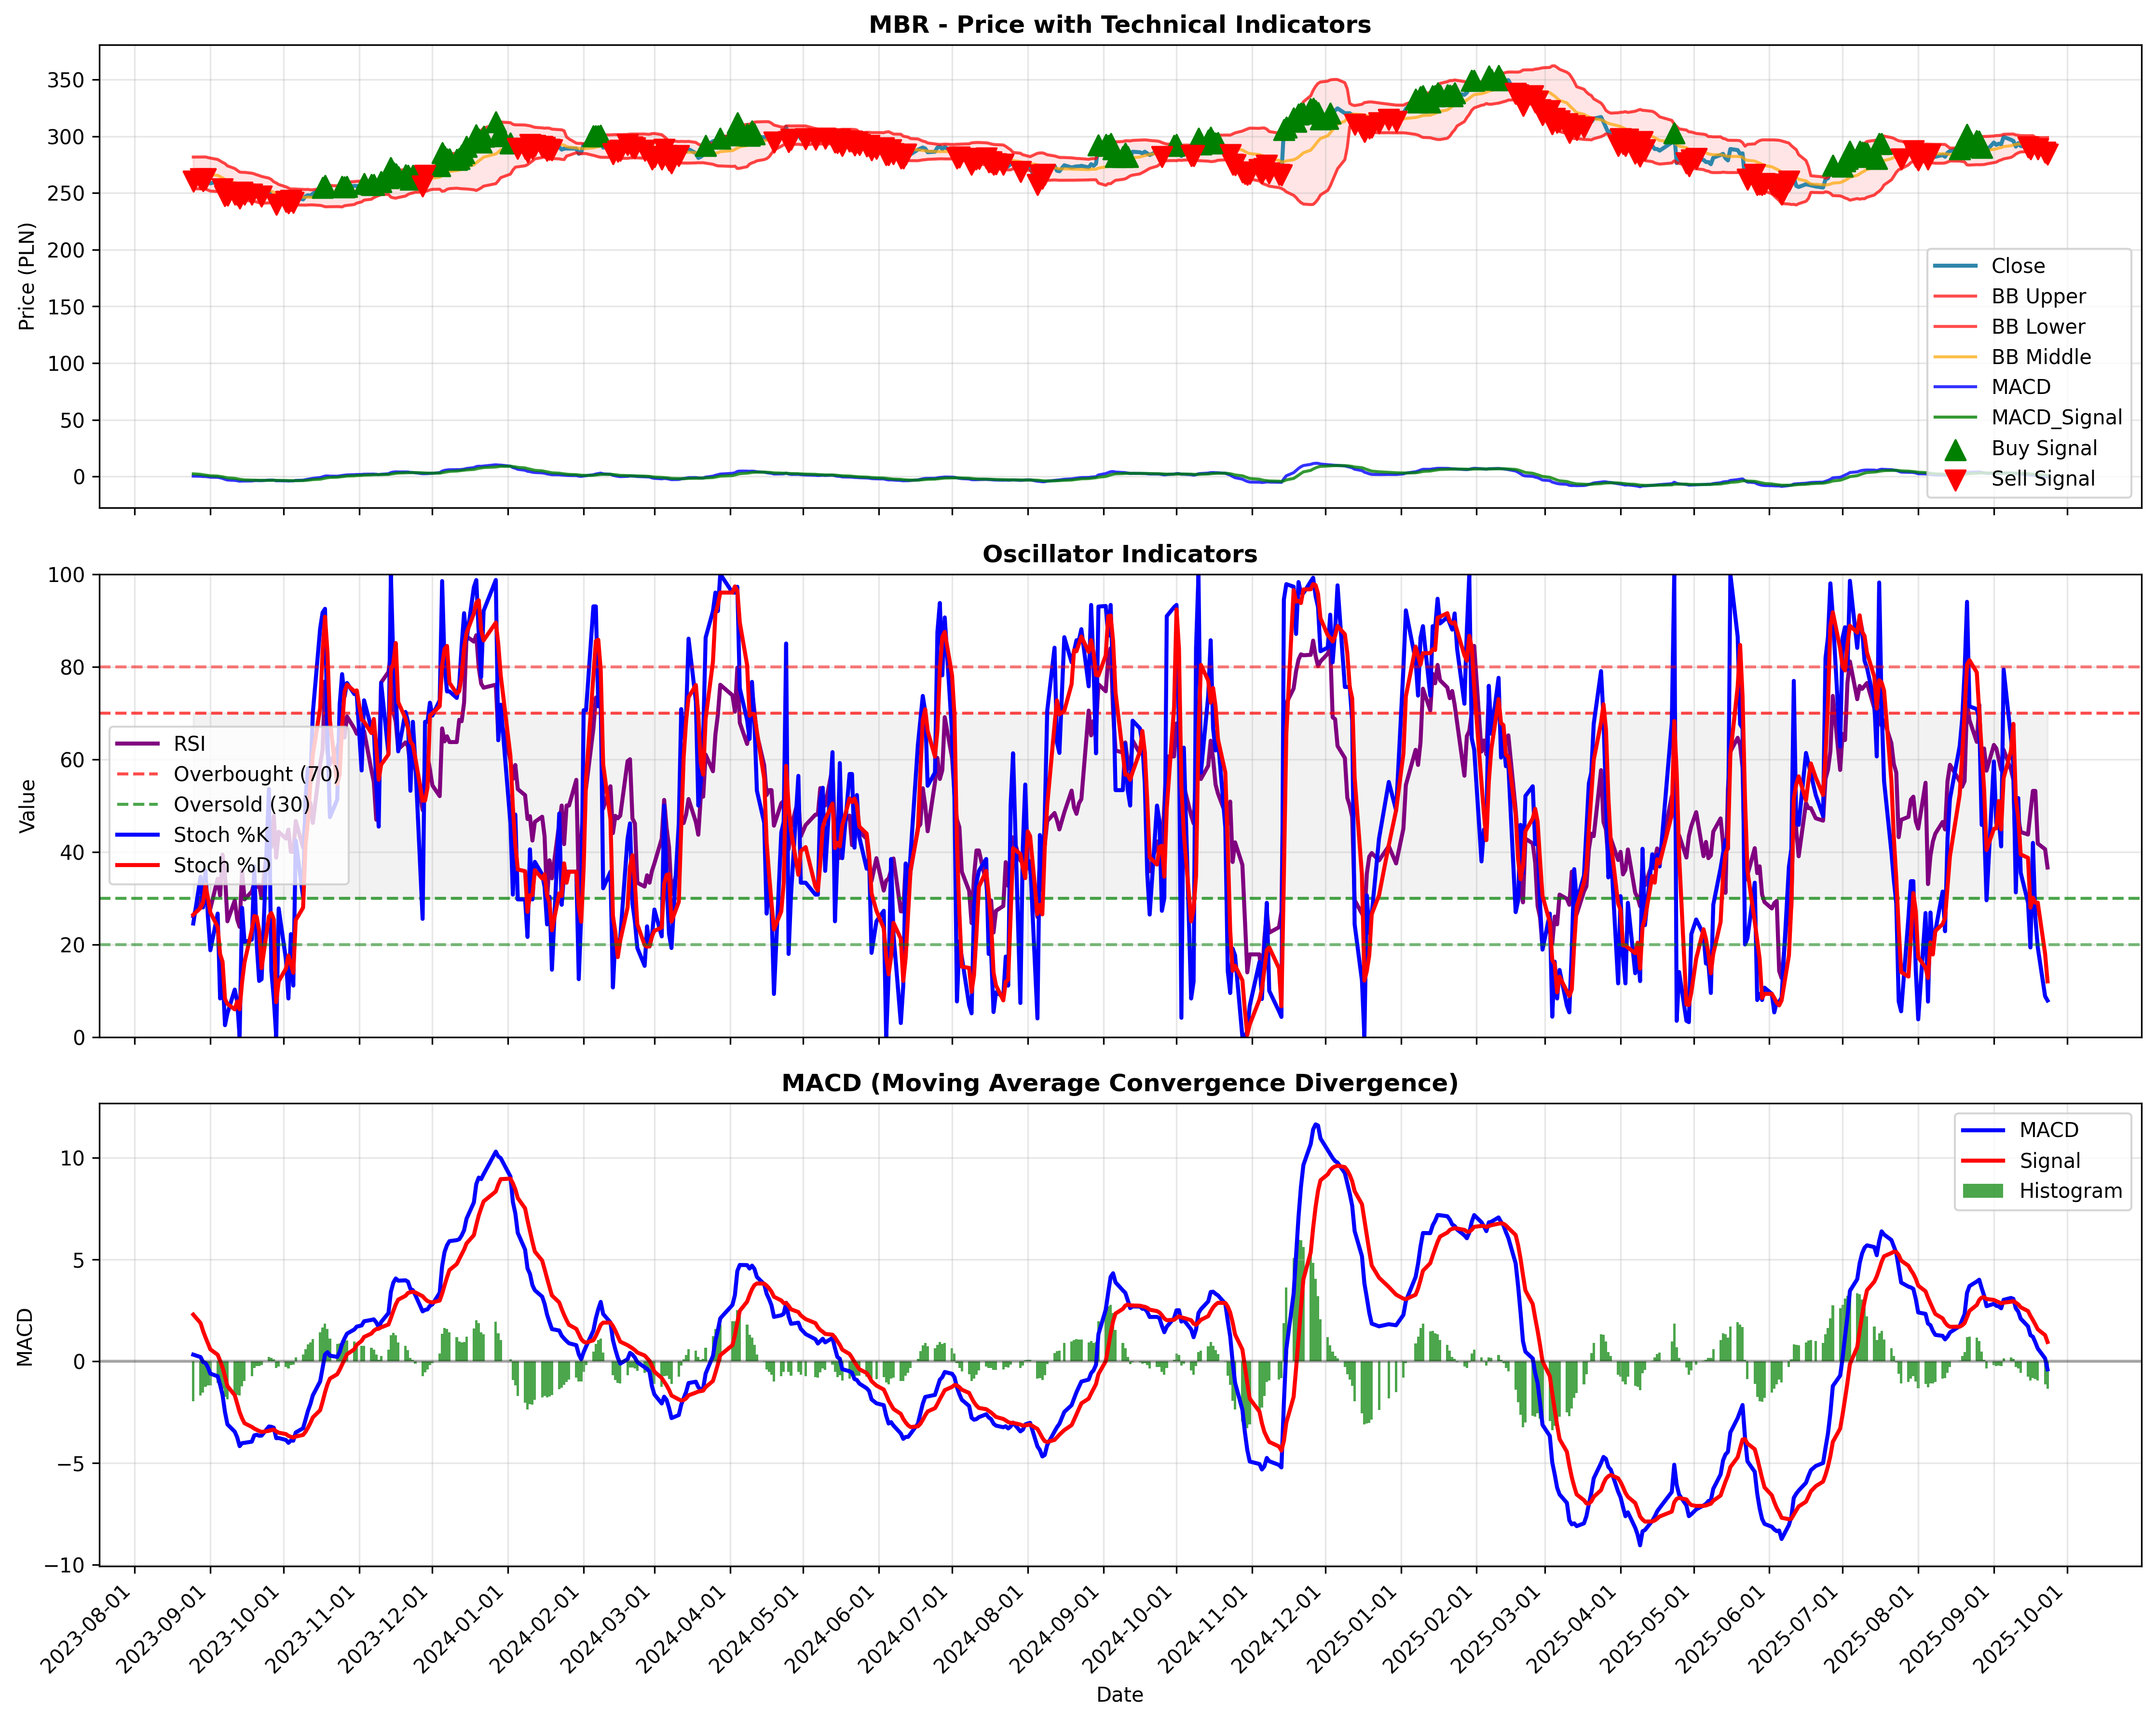Click the green Histogram swatch in MACD legend
The height and width of the screenshot is (1720, 2156).
(x=1983, y=1191)
